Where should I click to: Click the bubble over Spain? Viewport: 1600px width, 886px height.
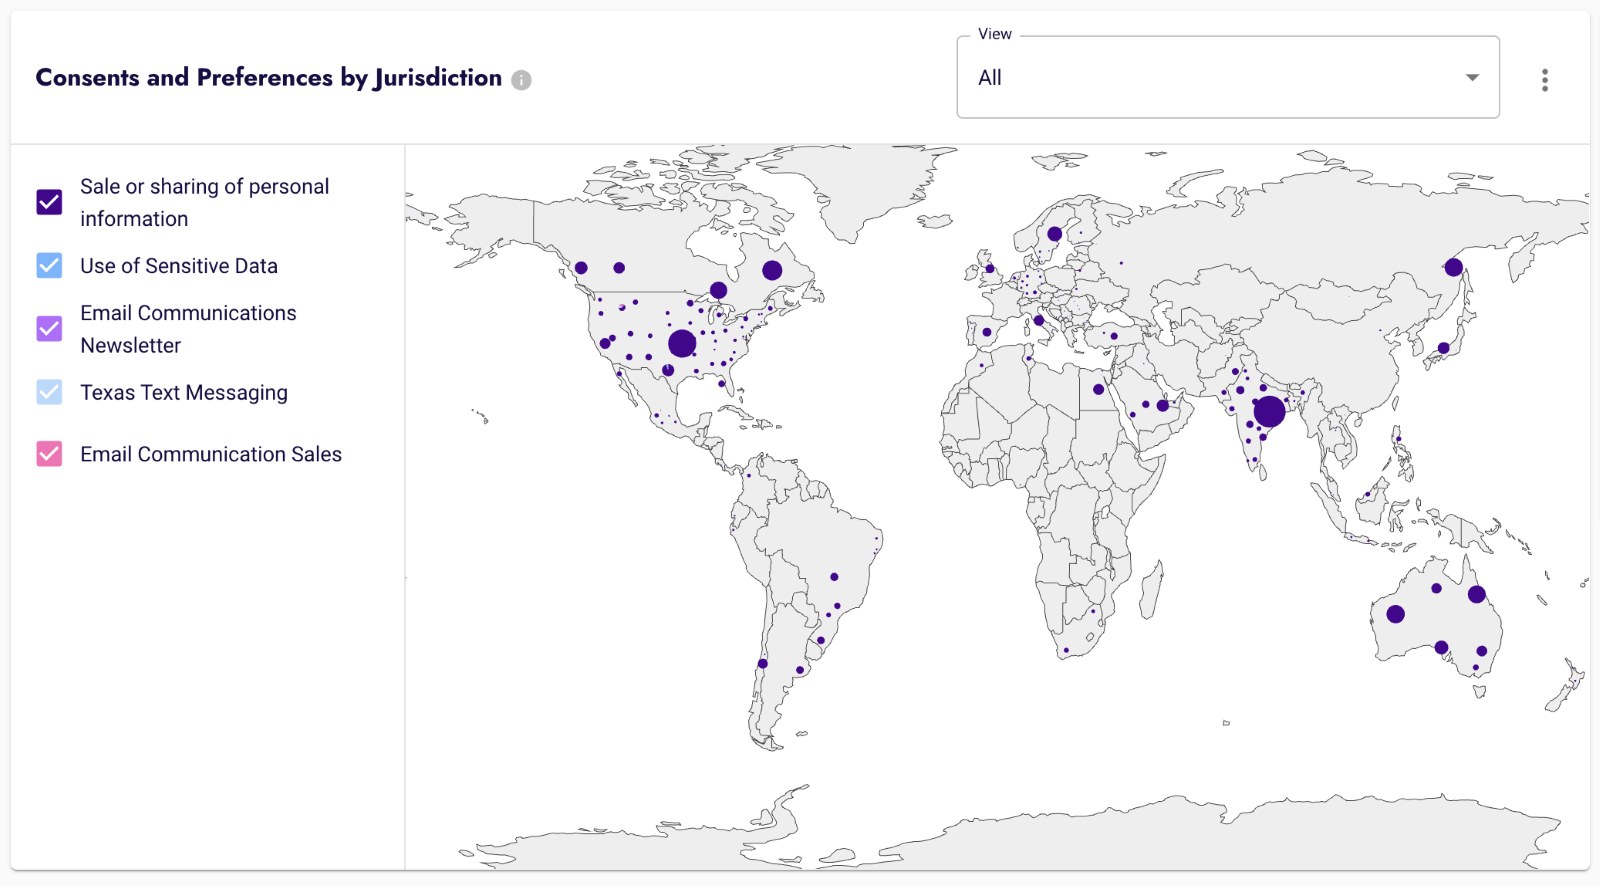[x=987, y=332]
